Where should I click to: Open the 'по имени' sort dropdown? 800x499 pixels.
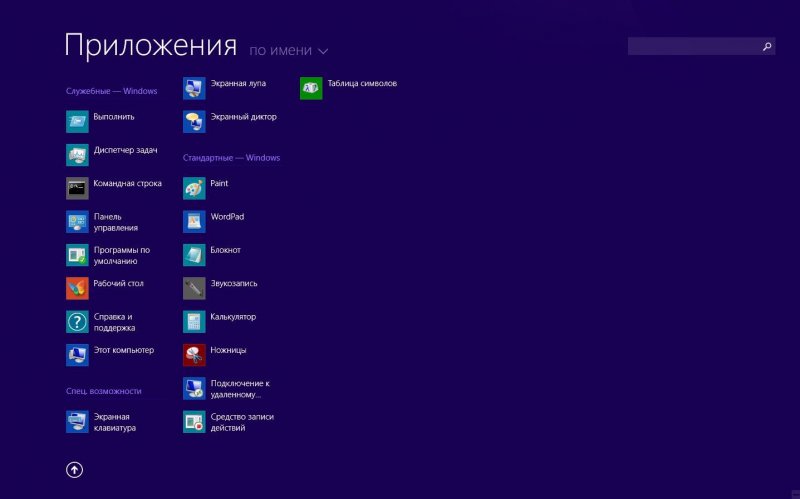[288, 51]
